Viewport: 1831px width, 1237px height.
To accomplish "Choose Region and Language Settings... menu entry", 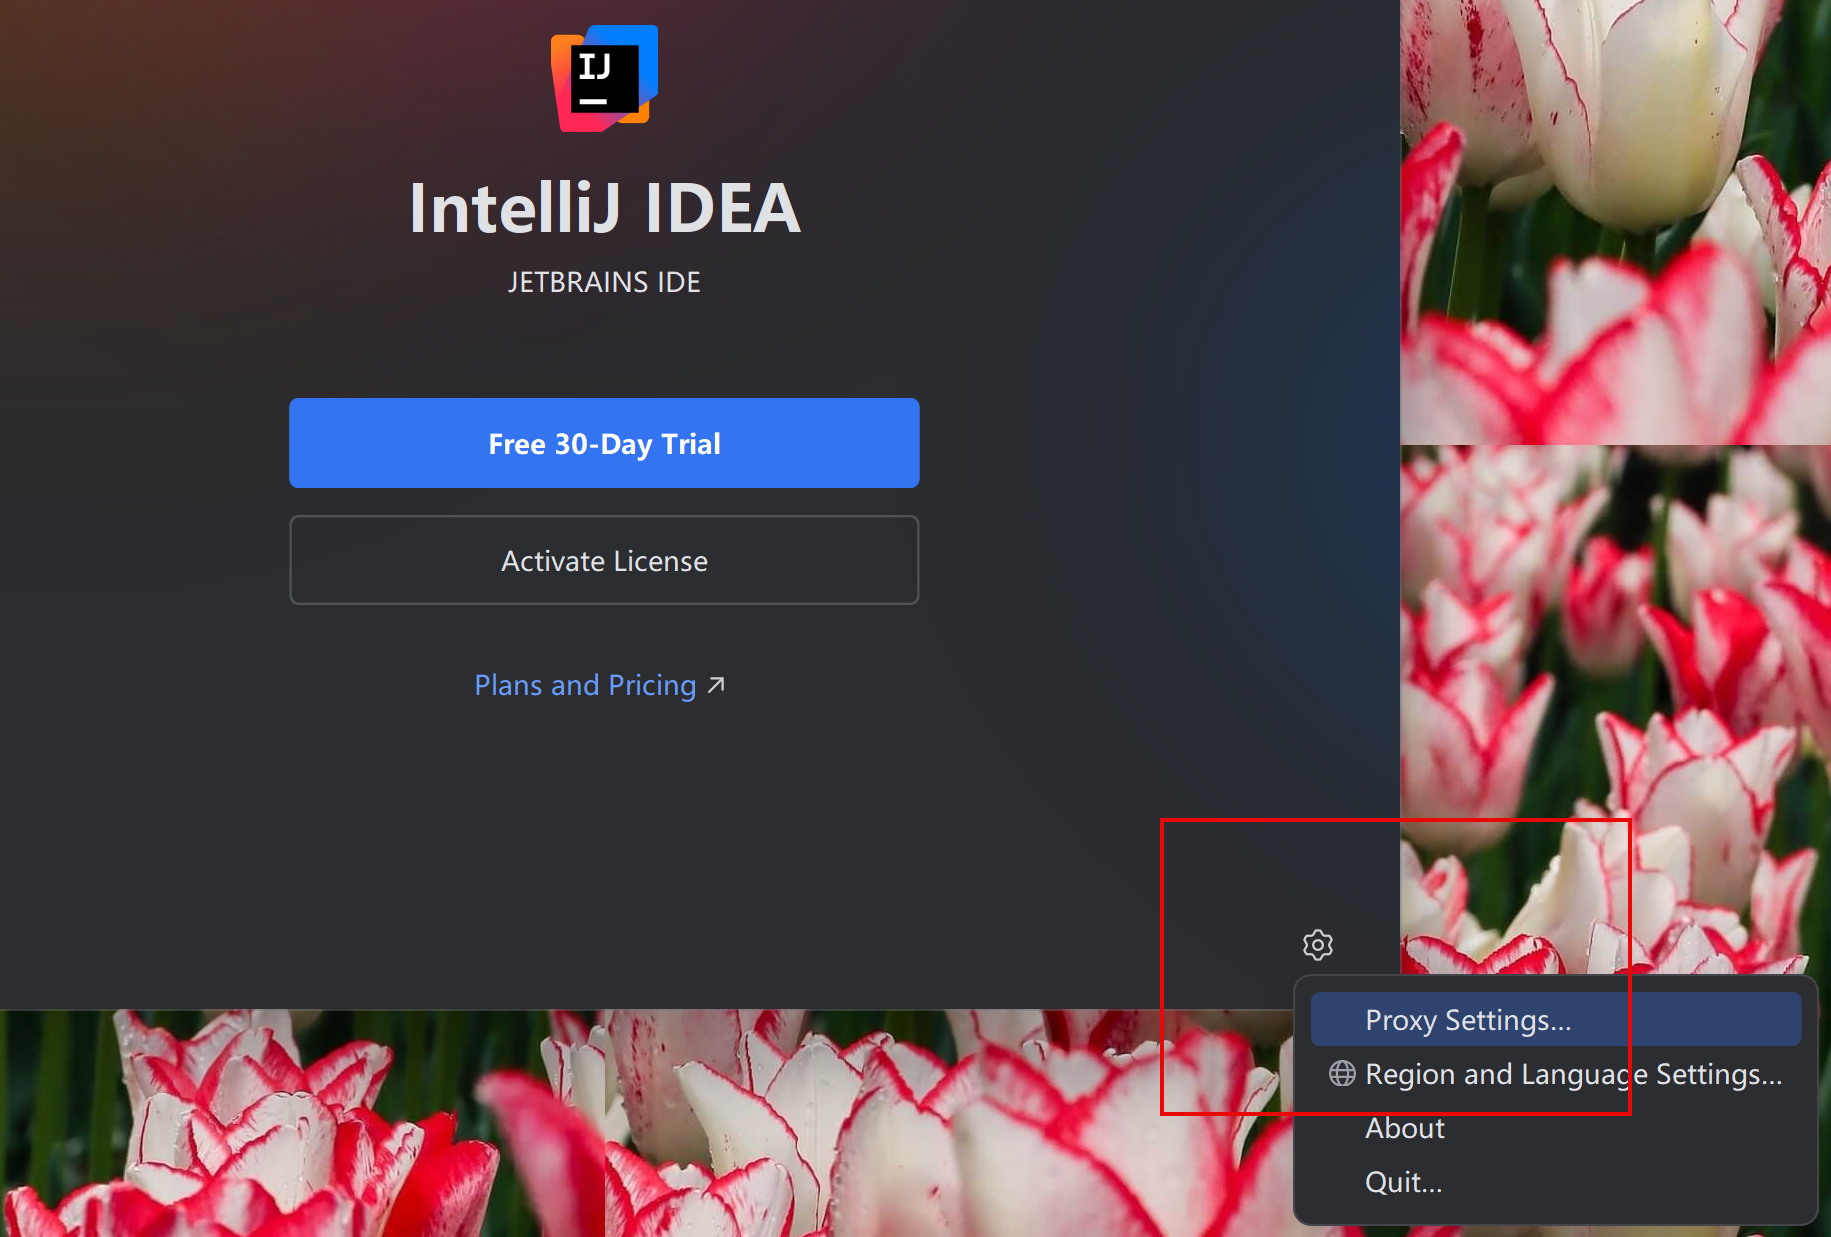I will (x=1573, y=1074).
